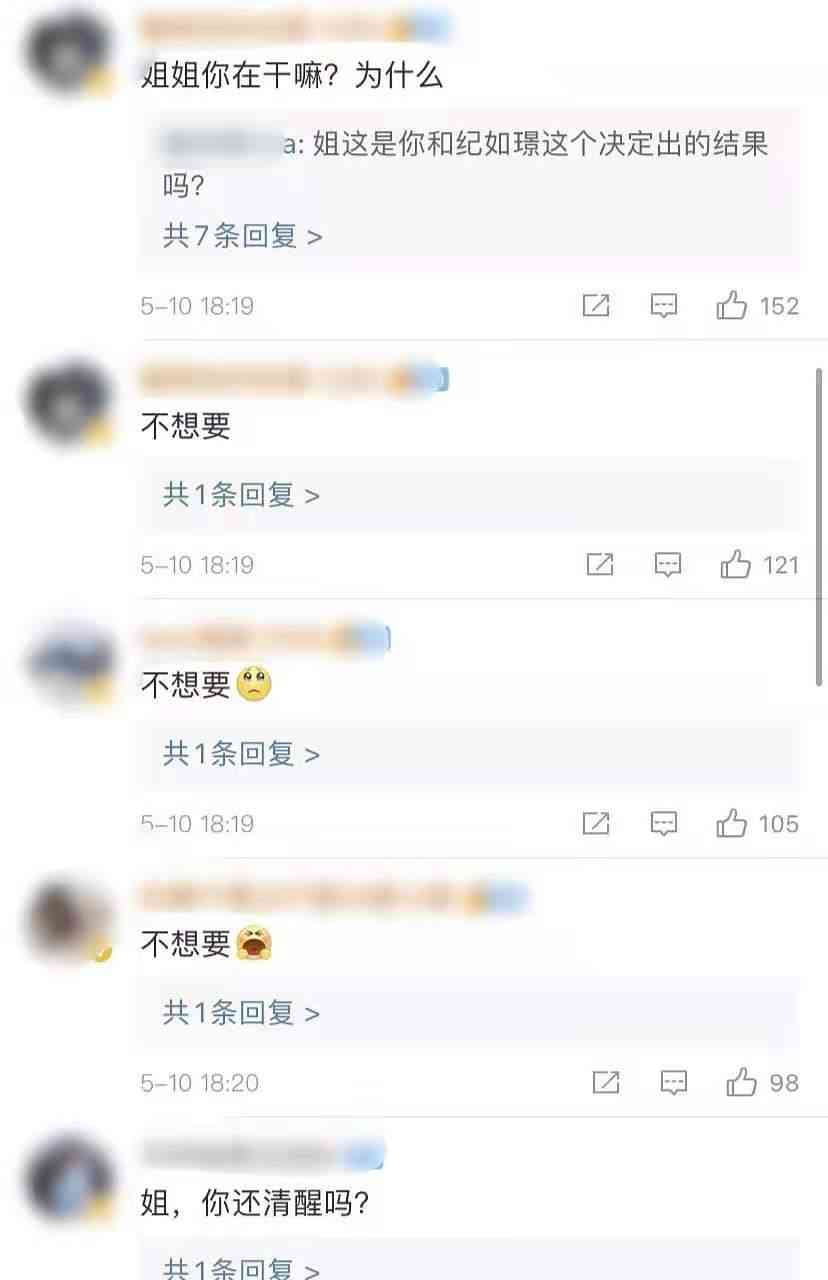Share the comment posted at 18:20
Image resolution: width=828 pixels, height=1280 pixels.
(x=606, y=1082)
